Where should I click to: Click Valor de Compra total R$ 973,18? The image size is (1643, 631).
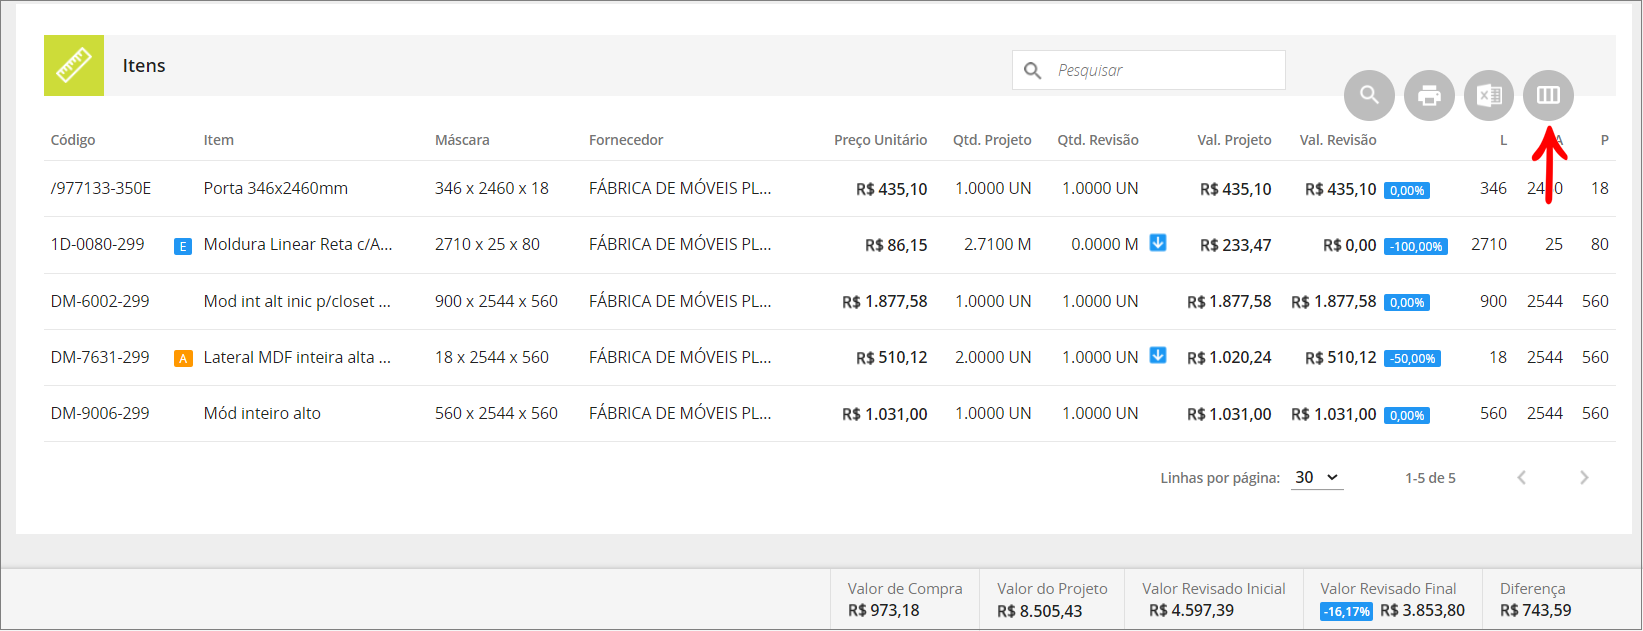coord(884,610)
